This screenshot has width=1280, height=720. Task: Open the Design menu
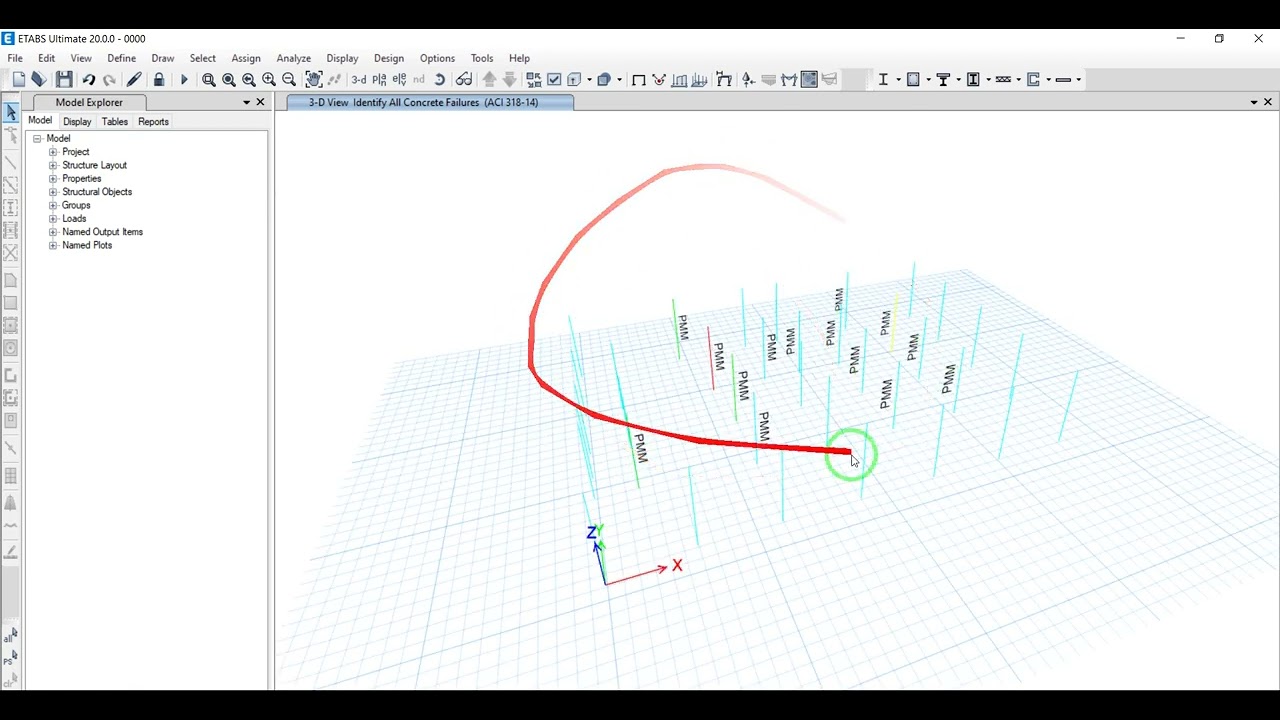[389, 58]
